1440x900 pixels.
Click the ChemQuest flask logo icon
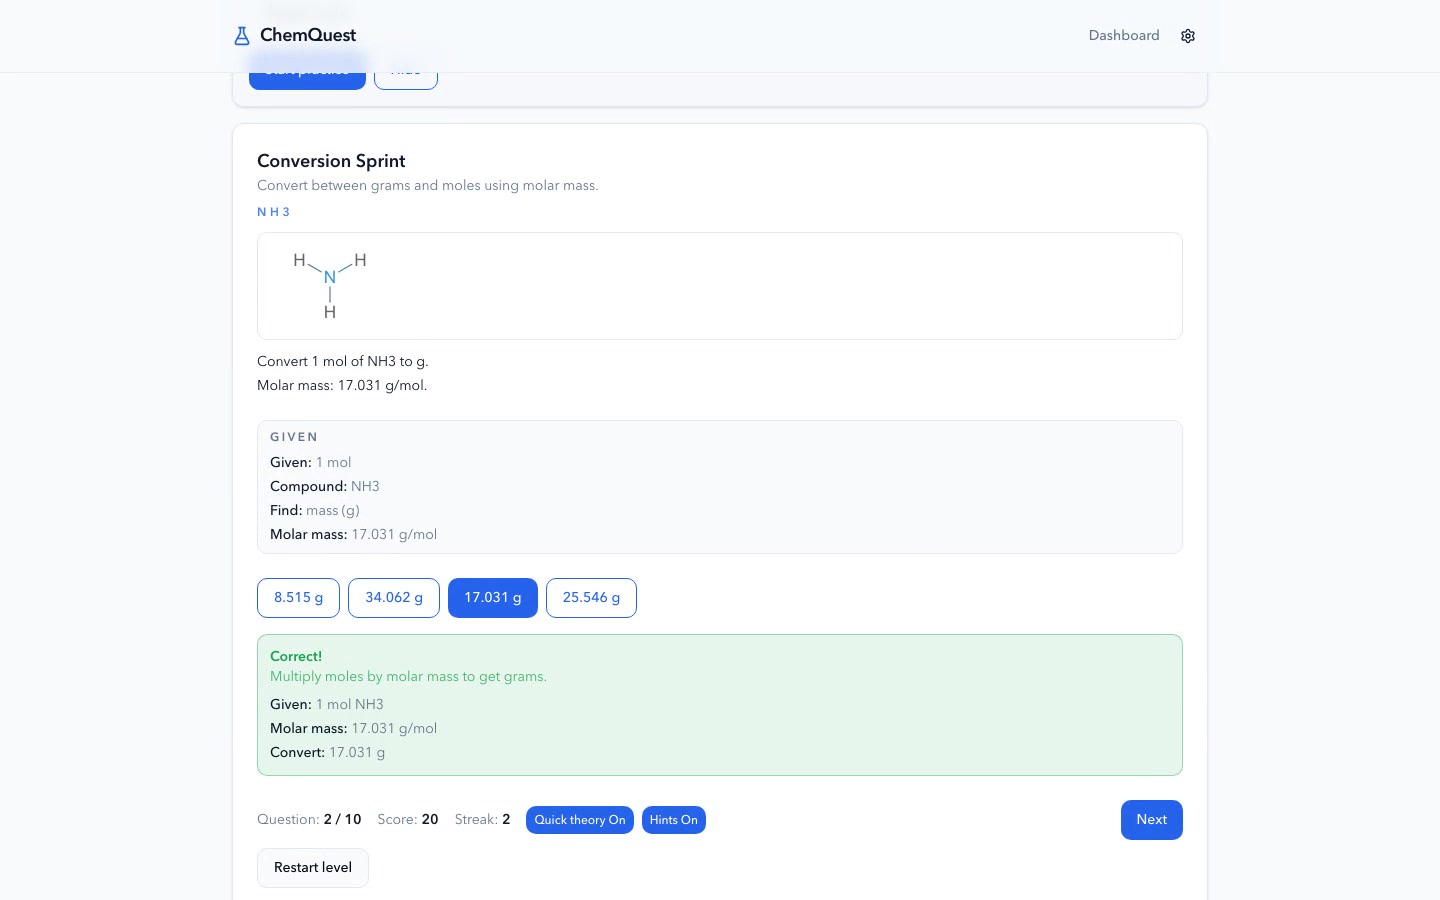tap(241, 36)
